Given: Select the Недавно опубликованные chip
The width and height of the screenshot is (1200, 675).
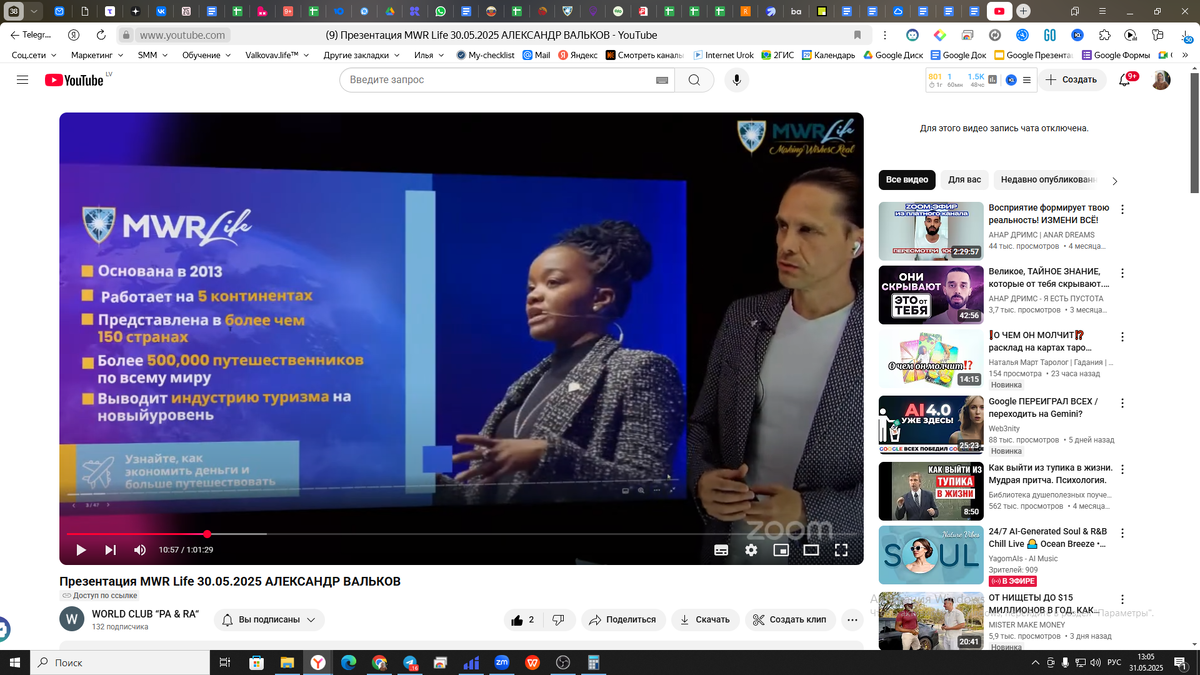Looking at the screenshot, I should pyautogui.click(x=1048, y=180).
